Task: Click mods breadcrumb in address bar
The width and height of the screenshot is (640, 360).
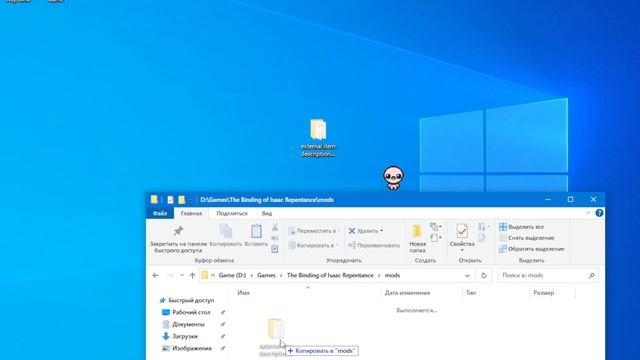Action: pos(392,276)
